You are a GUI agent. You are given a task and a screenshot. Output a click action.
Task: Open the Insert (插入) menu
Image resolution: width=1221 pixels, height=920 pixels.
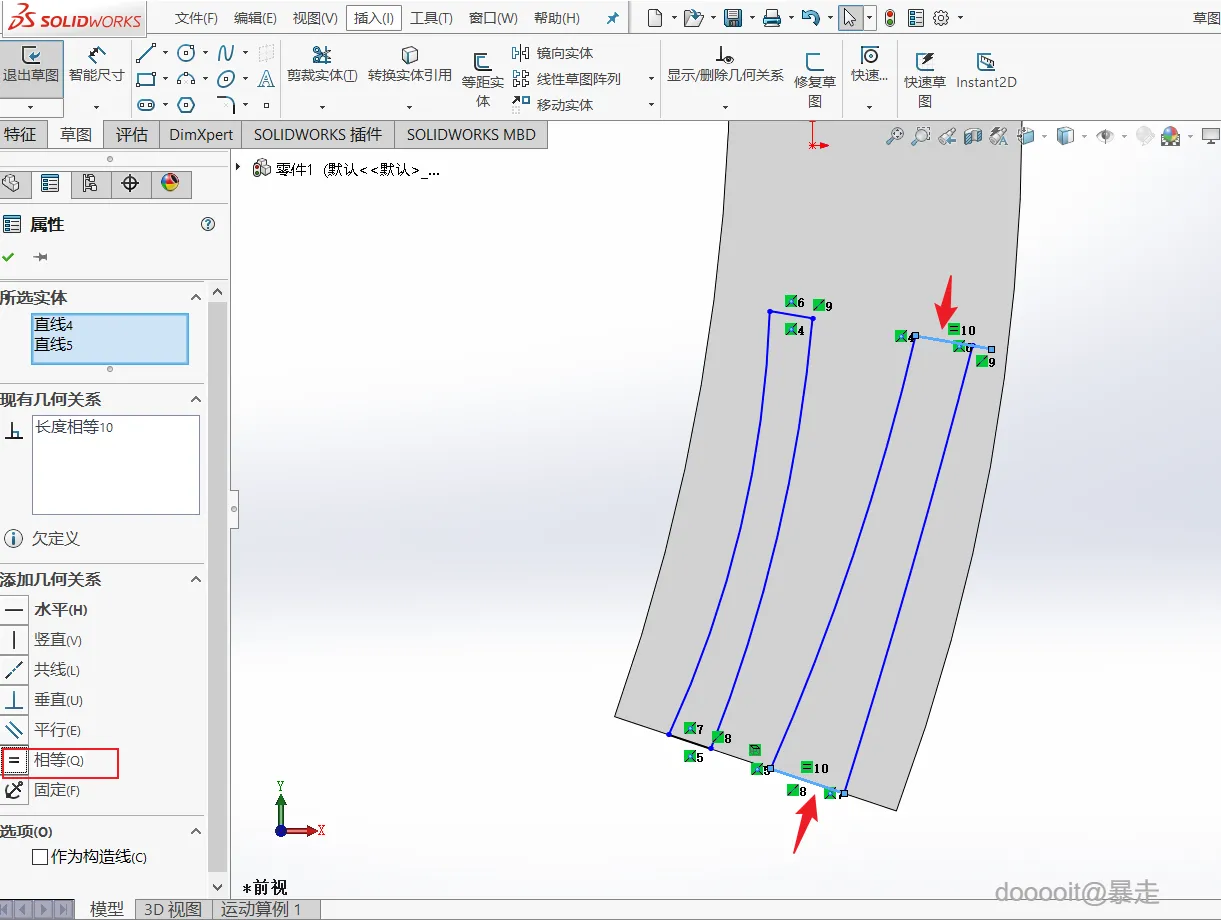[x=374, y=18]
